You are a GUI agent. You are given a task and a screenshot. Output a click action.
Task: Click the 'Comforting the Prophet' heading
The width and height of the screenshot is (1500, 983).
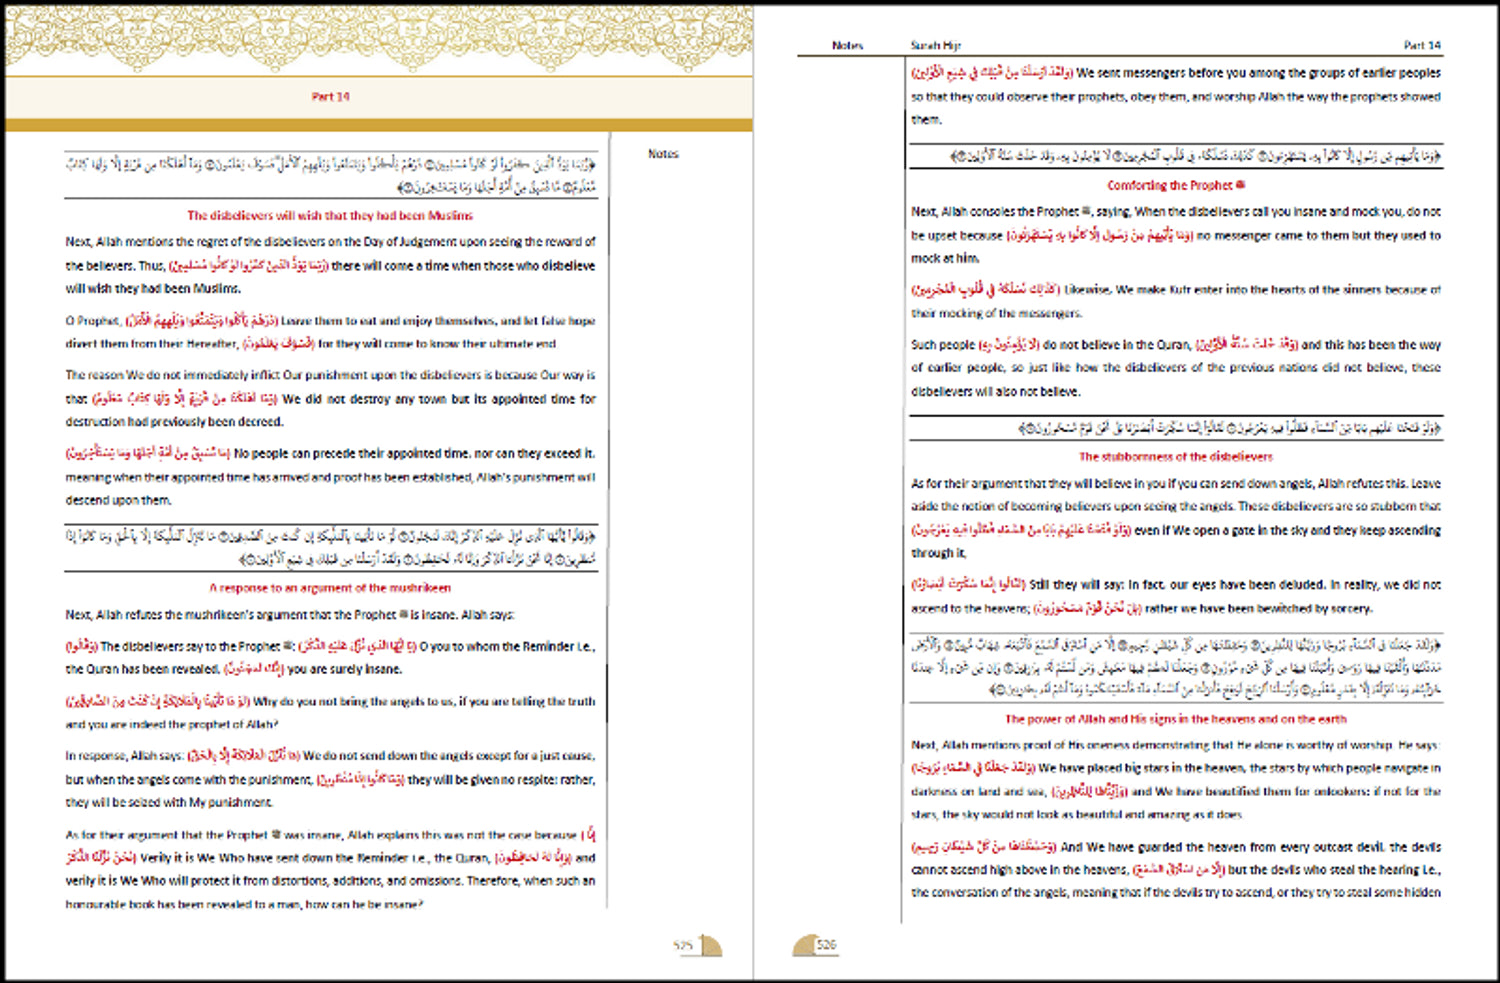click(x=1175, y=185)
